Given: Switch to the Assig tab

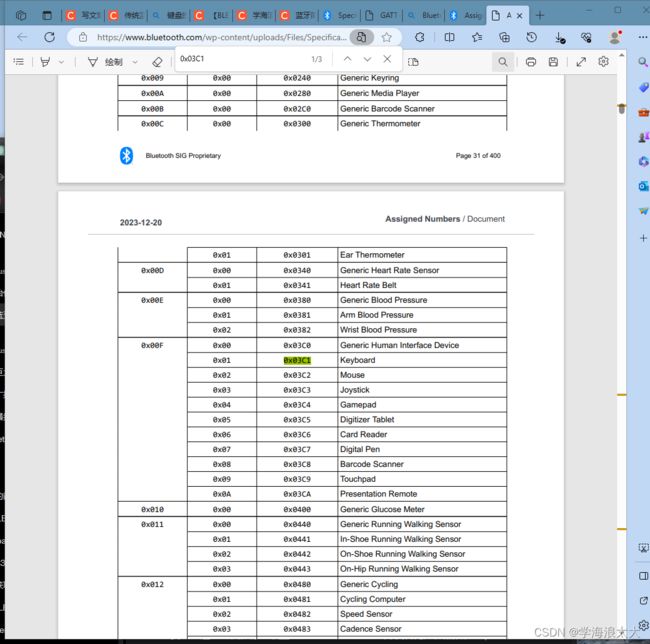Looking at the screenshot, I should (466, 16).
